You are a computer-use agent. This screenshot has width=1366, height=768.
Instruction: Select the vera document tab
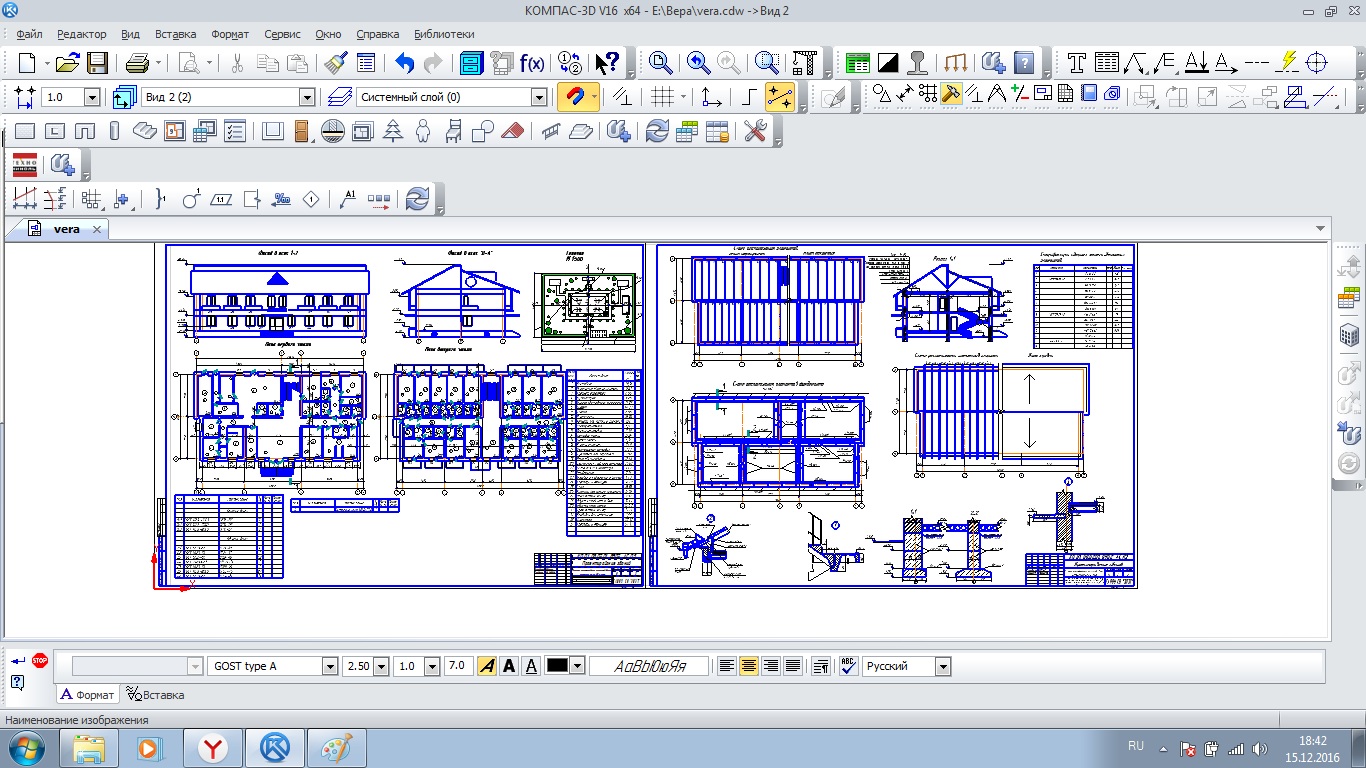click(x=66, y=229)
